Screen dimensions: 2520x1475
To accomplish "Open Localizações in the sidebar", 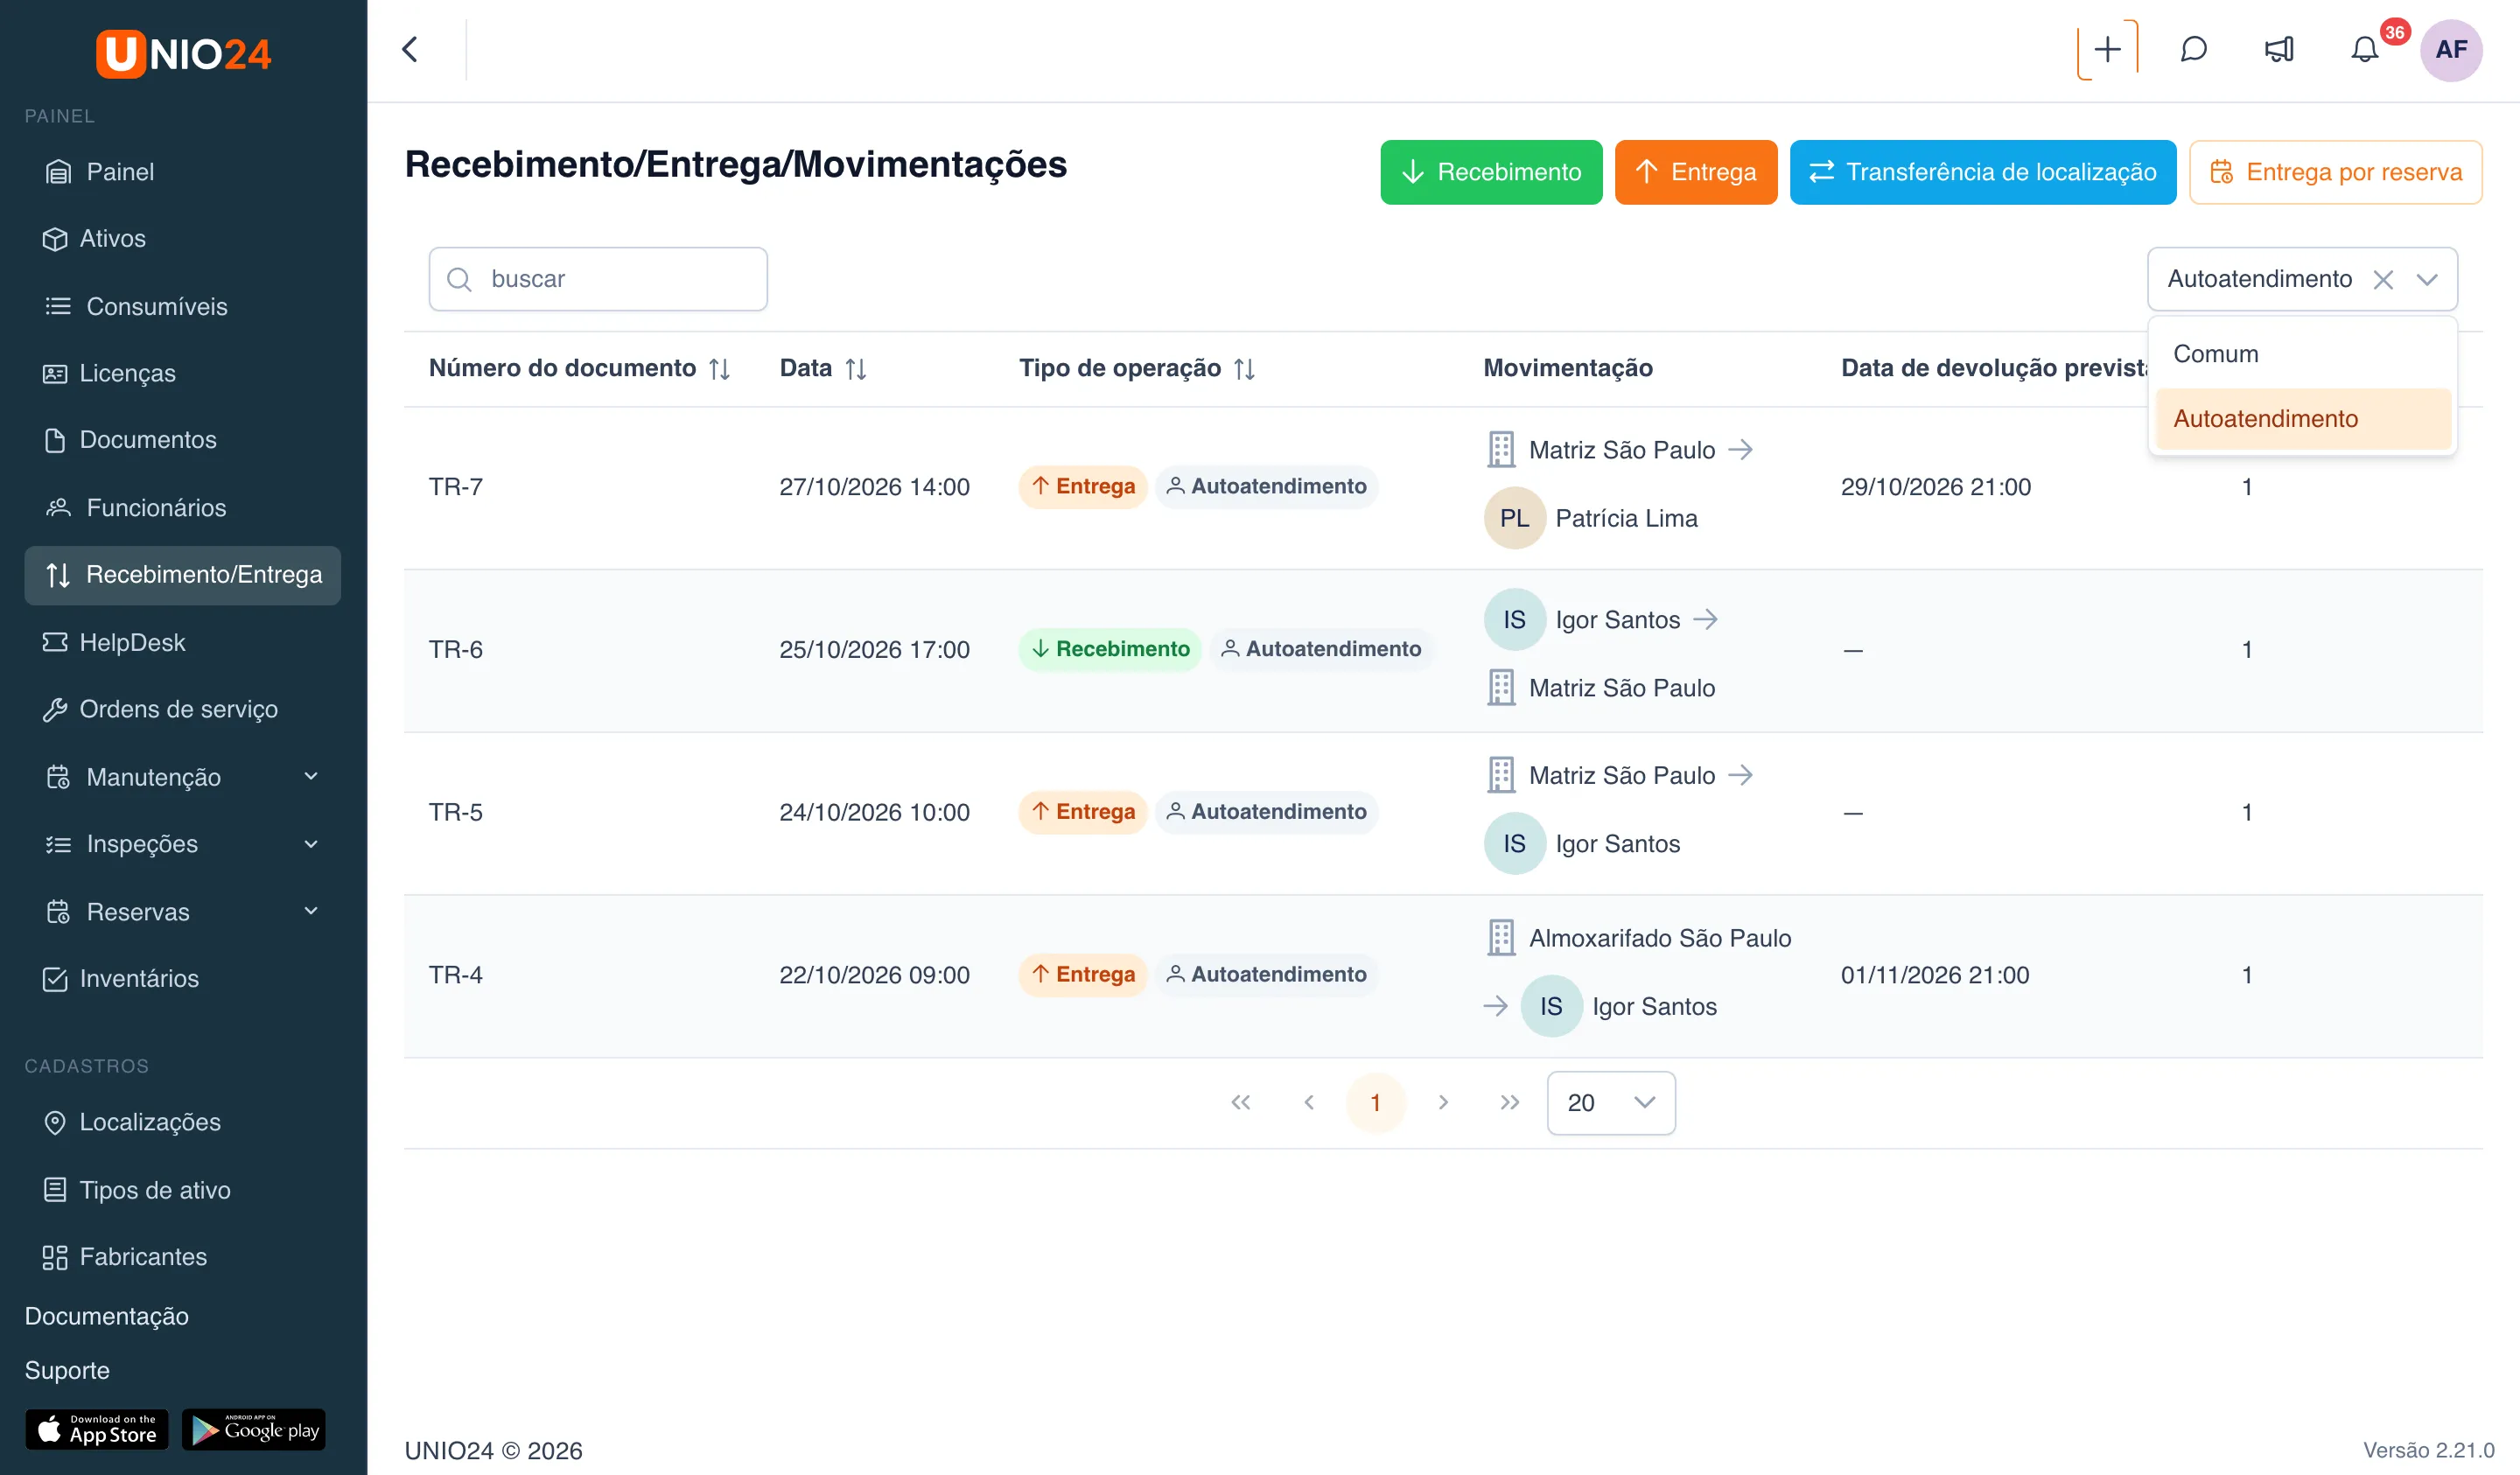I will tap(183, 1122).
